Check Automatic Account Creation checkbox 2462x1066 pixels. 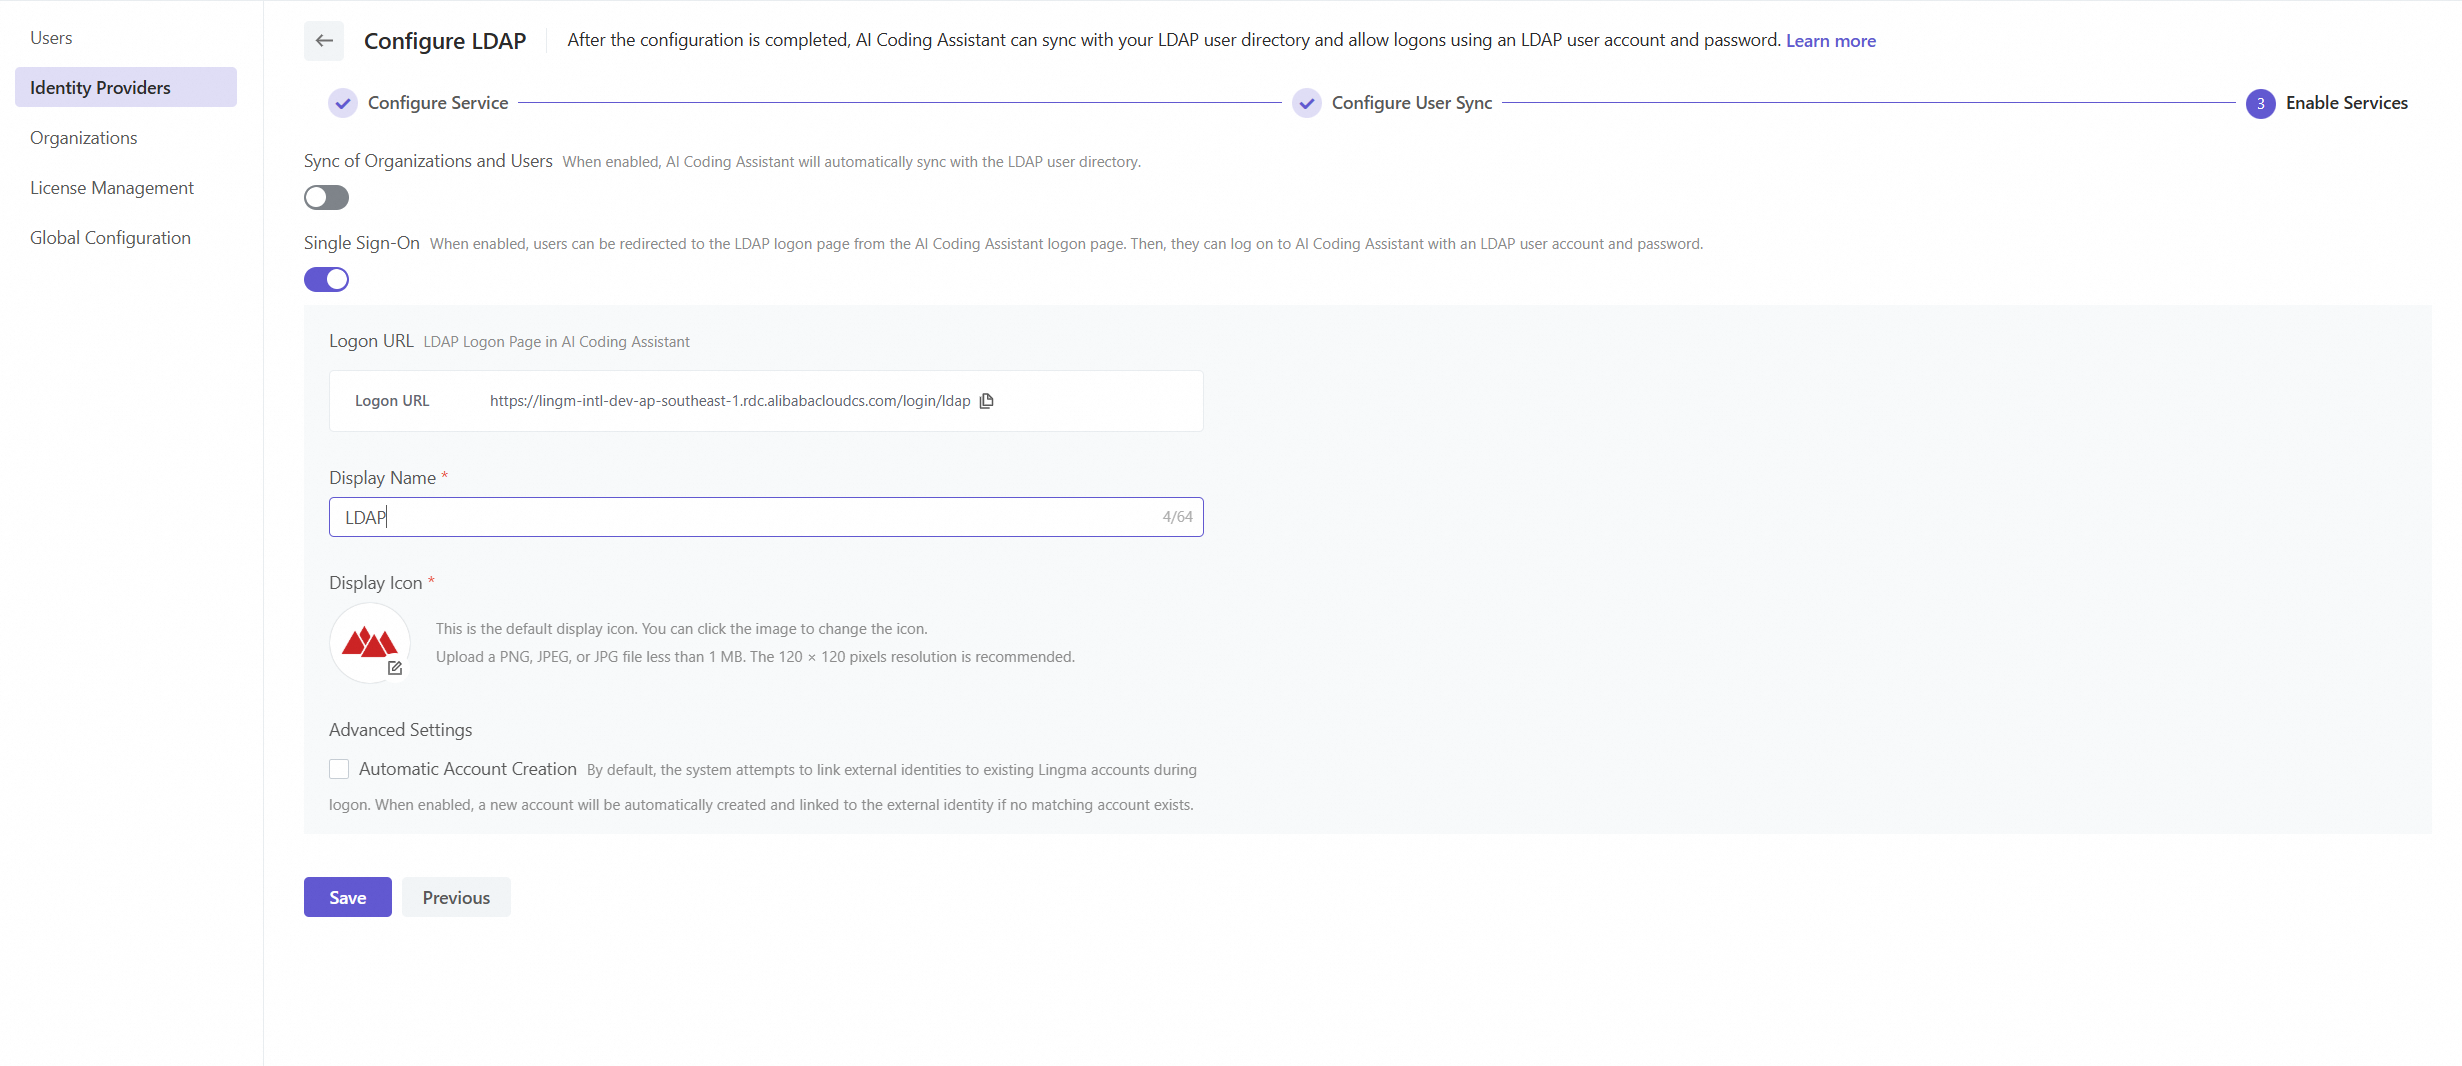(x=339, y=769)
